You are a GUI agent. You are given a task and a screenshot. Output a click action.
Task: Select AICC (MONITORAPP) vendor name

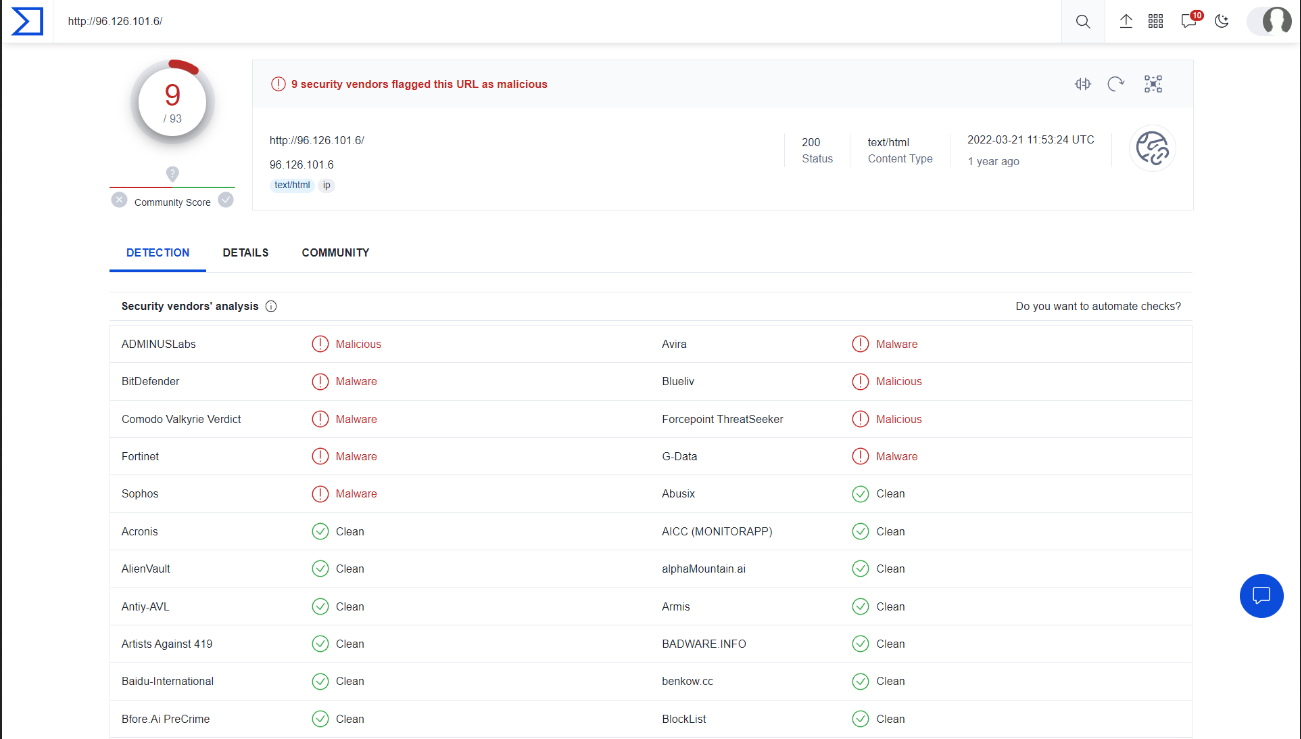pyautogui.click(x=717, y=531)
